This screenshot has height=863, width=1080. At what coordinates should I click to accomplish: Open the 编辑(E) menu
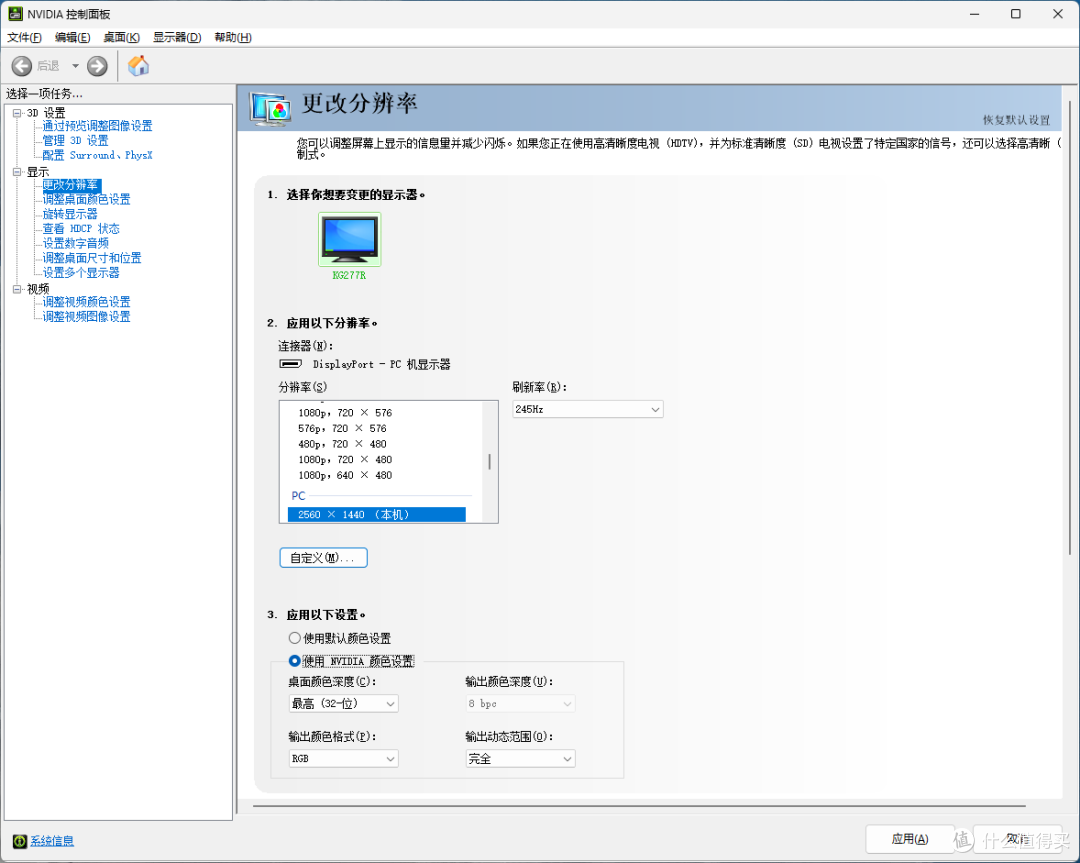tap(72, 37)
